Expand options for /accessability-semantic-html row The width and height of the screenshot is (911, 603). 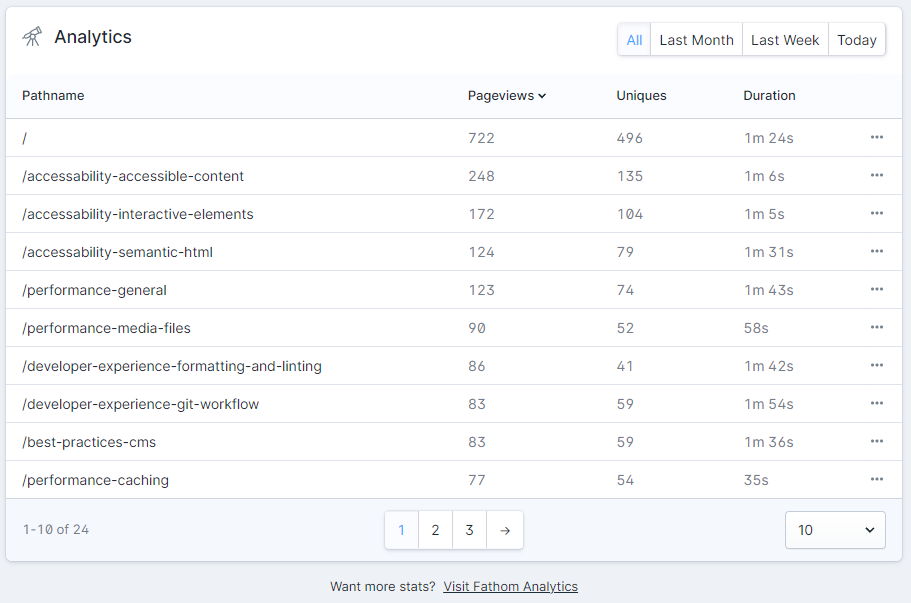tap(877, 251)
